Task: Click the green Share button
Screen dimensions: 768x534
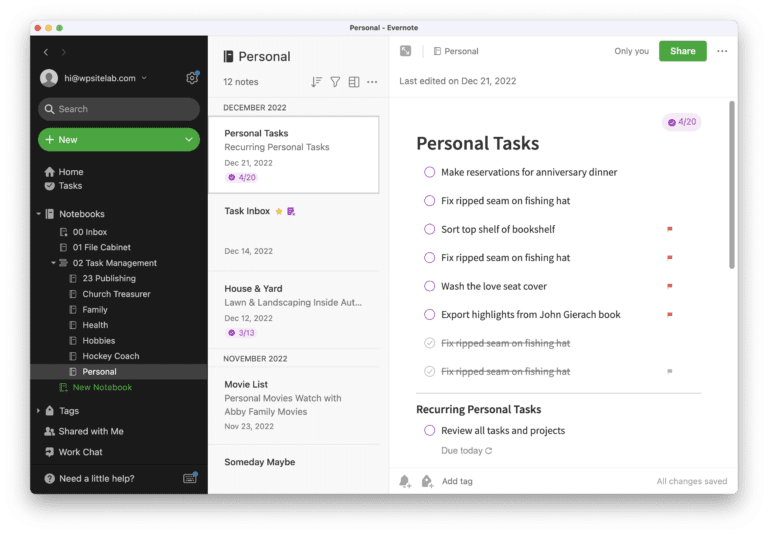Action: (682, 51)
